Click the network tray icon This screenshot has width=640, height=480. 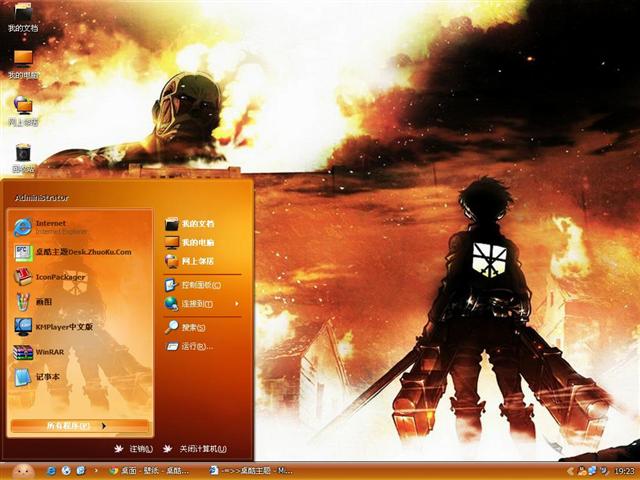pos(592,471)
